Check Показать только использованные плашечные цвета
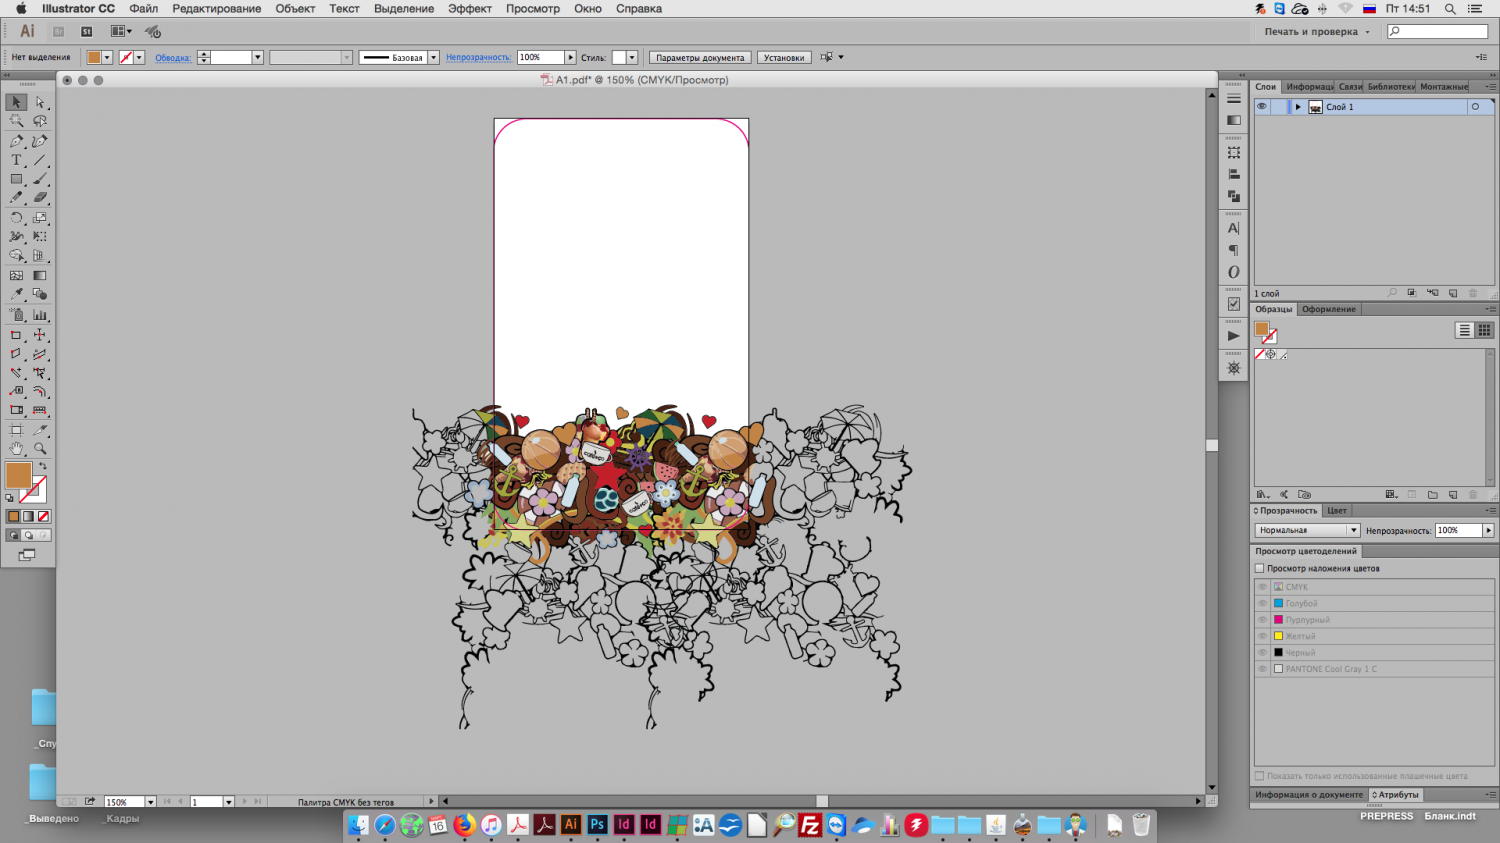 tap(1260, 776)
